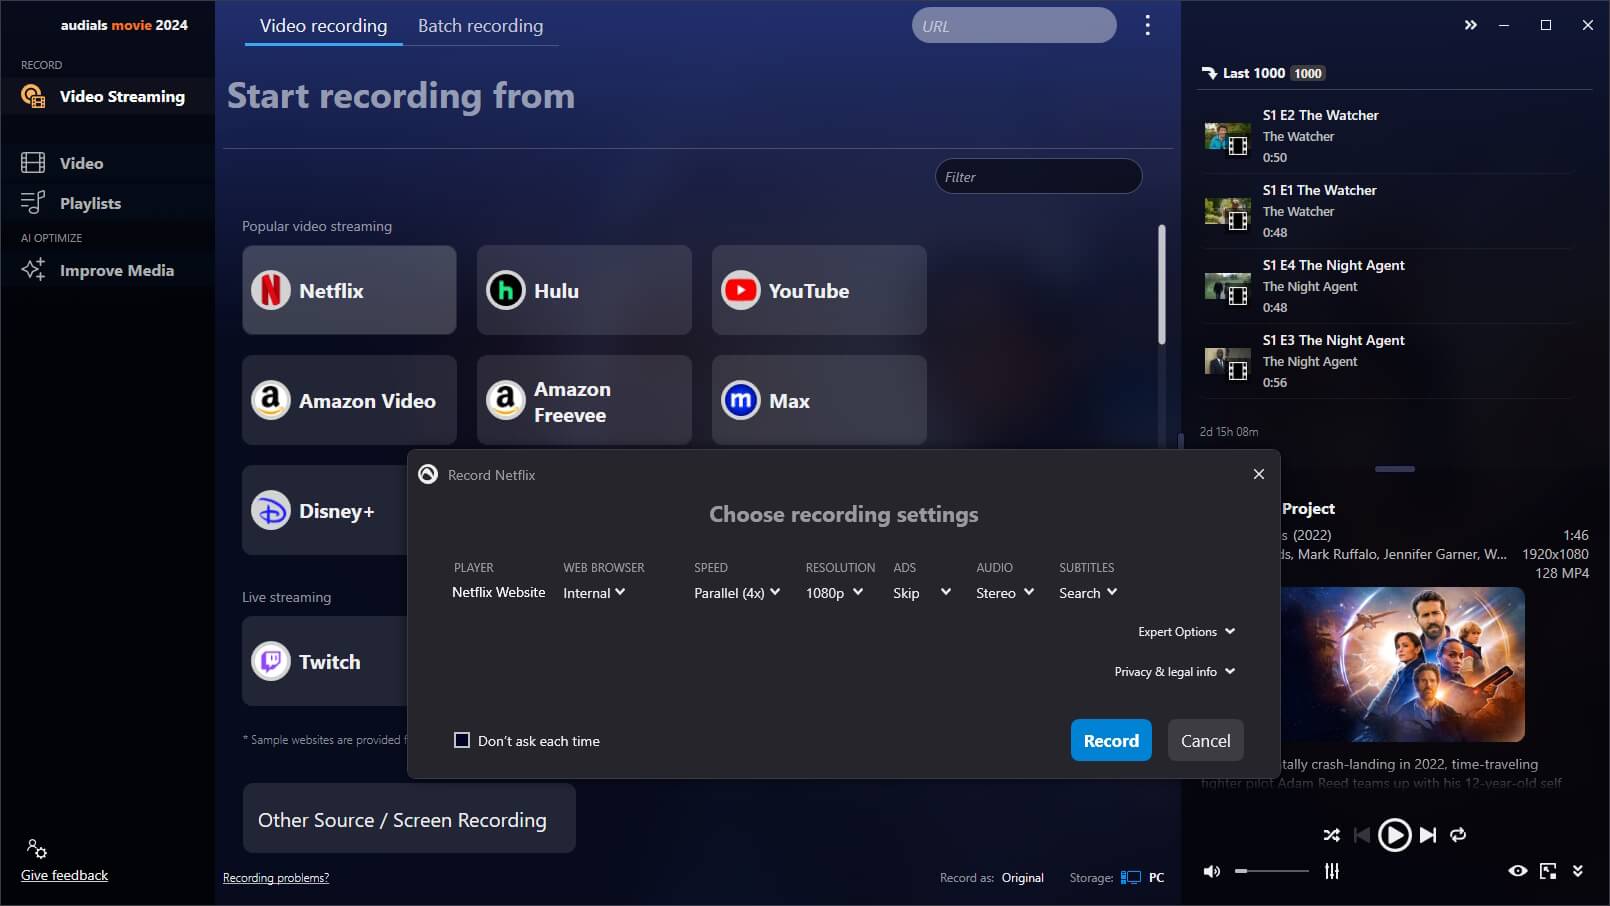This screenshot has height=906, width=1610.
Task: Select S1 E2 The Watcher recording
Action: pos(1386,136)
